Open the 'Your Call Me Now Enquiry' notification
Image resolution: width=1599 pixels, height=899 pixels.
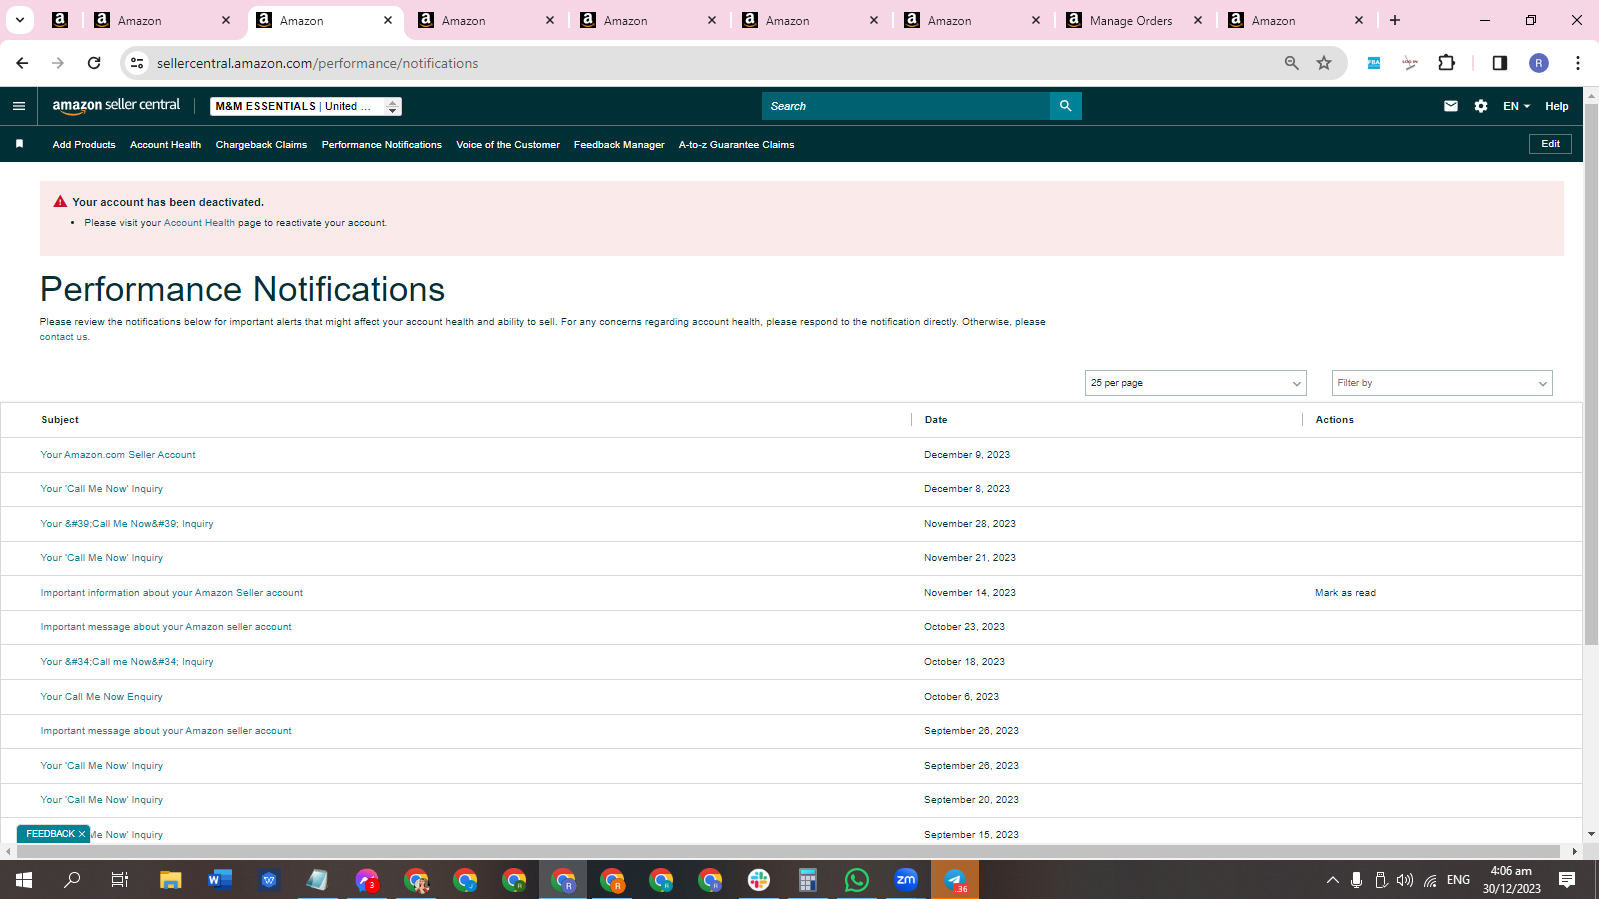(101, 697)
